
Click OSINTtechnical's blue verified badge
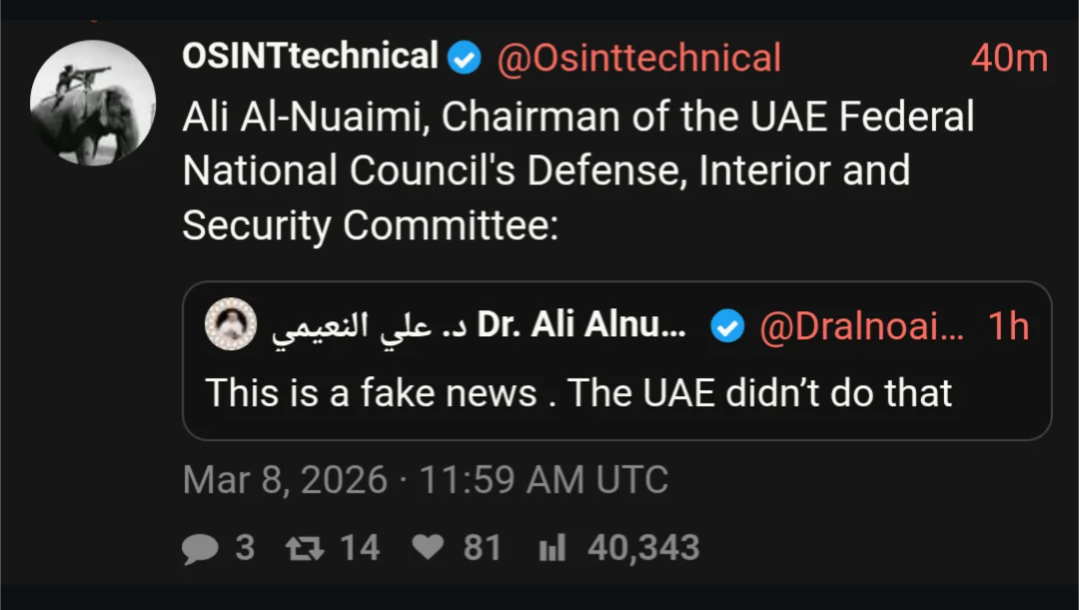(464, 58)
